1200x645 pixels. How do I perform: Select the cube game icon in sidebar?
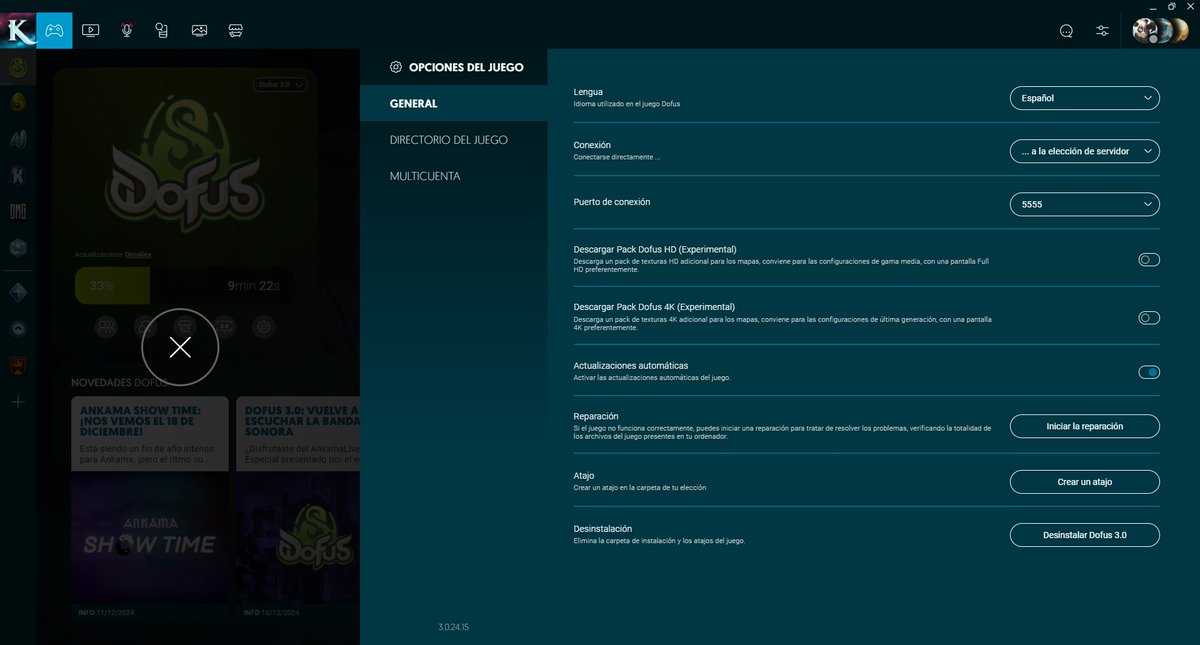point(18,247)
